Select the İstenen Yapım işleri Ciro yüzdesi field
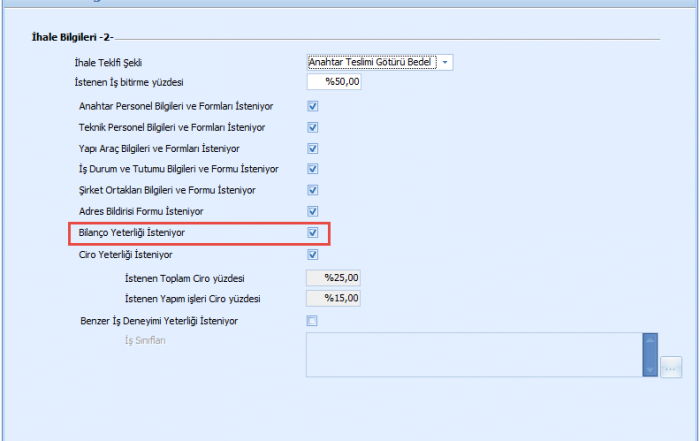 coord(334,298)
